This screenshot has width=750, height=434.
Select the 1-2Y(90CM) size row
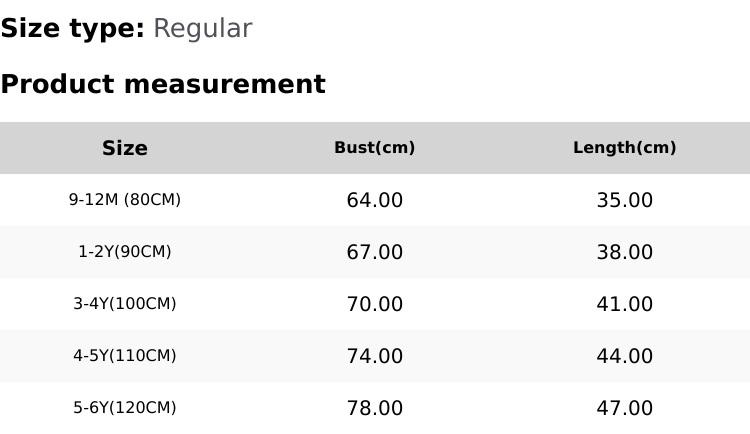tap(125, 252)
